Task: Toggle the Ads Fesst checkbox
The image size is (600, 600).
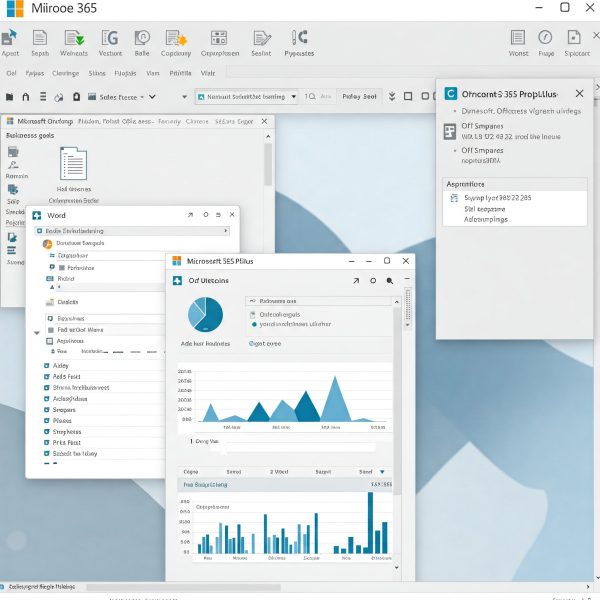Action: (47, 377)
